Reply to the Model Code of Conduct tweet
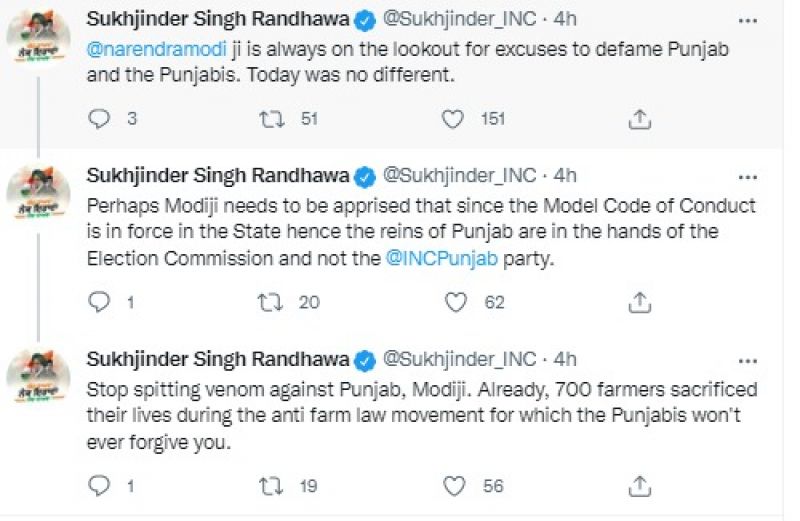800x521 pixels. (x=98, y=301)
